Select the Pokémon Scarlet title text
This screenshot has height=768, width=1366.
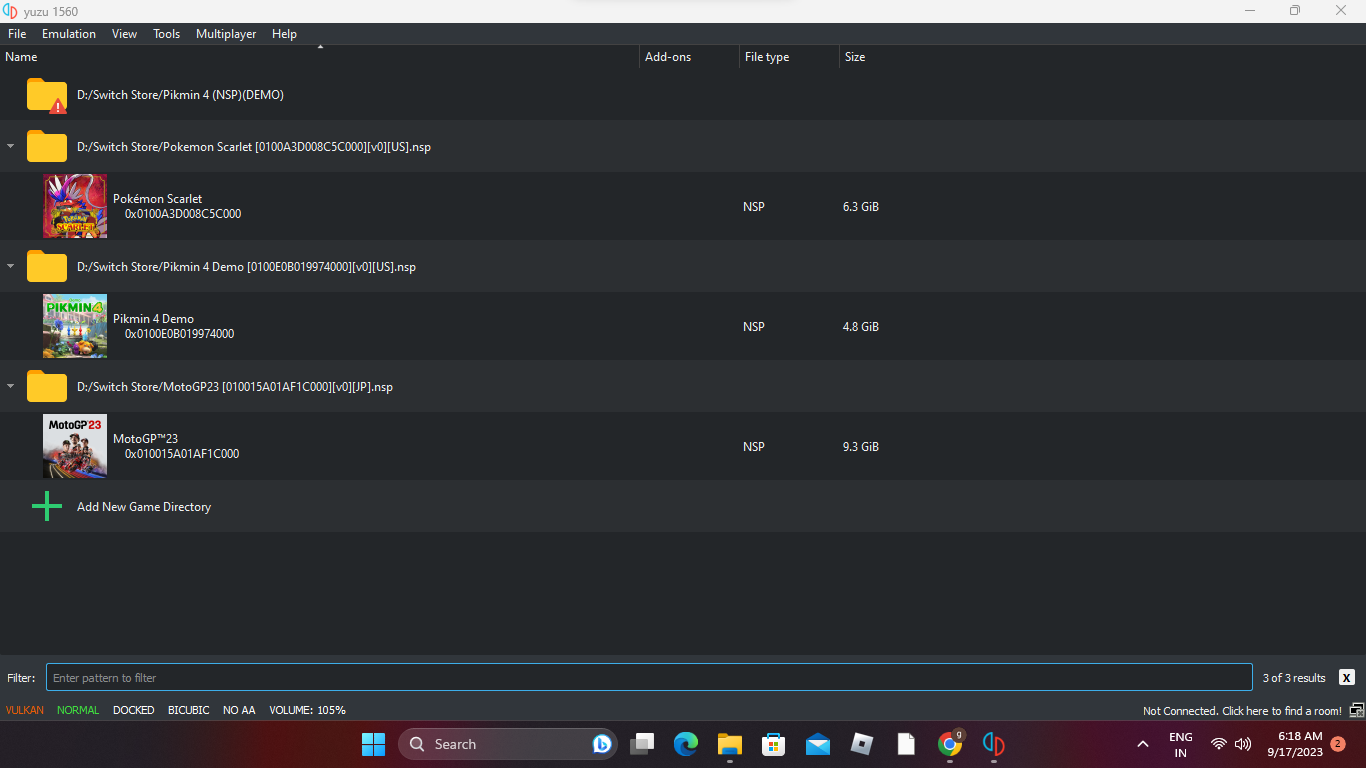(157, 199)
